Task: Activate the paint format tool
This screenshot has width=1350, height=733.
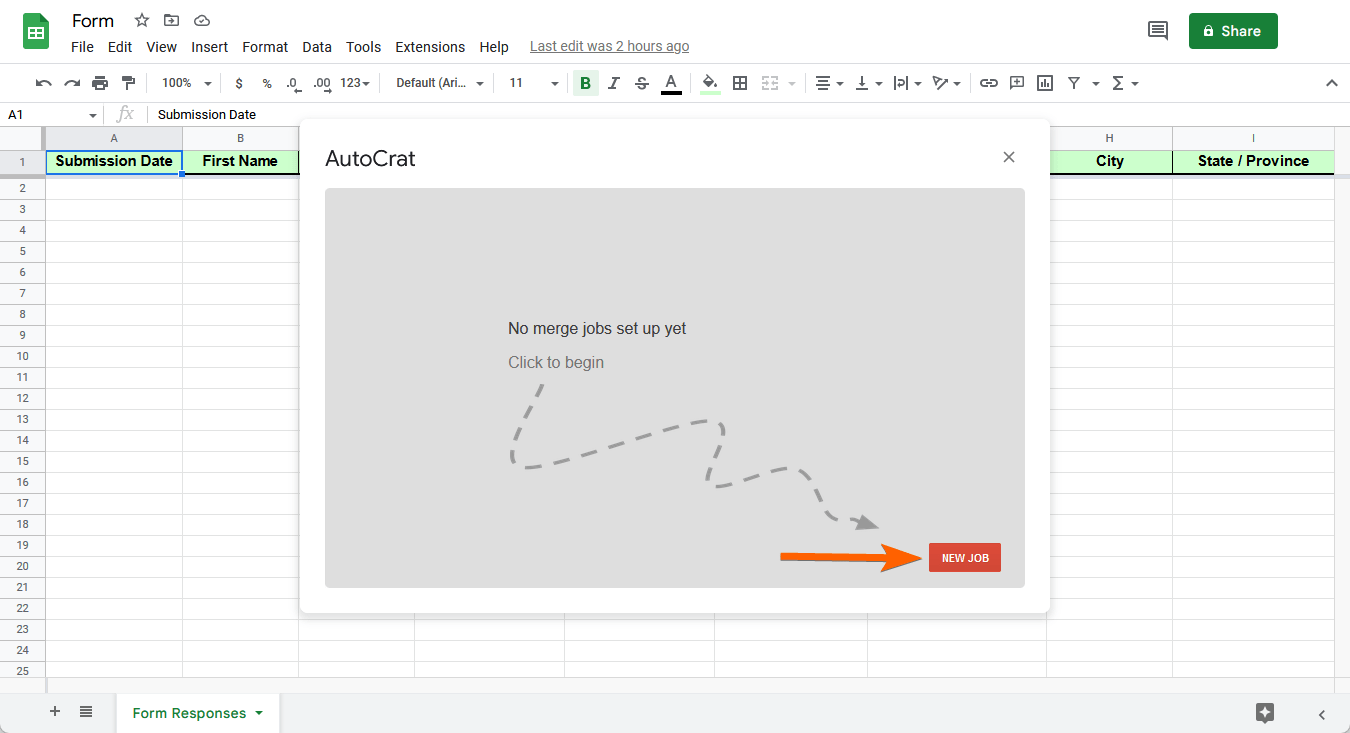Action: (x=128, y=83)
